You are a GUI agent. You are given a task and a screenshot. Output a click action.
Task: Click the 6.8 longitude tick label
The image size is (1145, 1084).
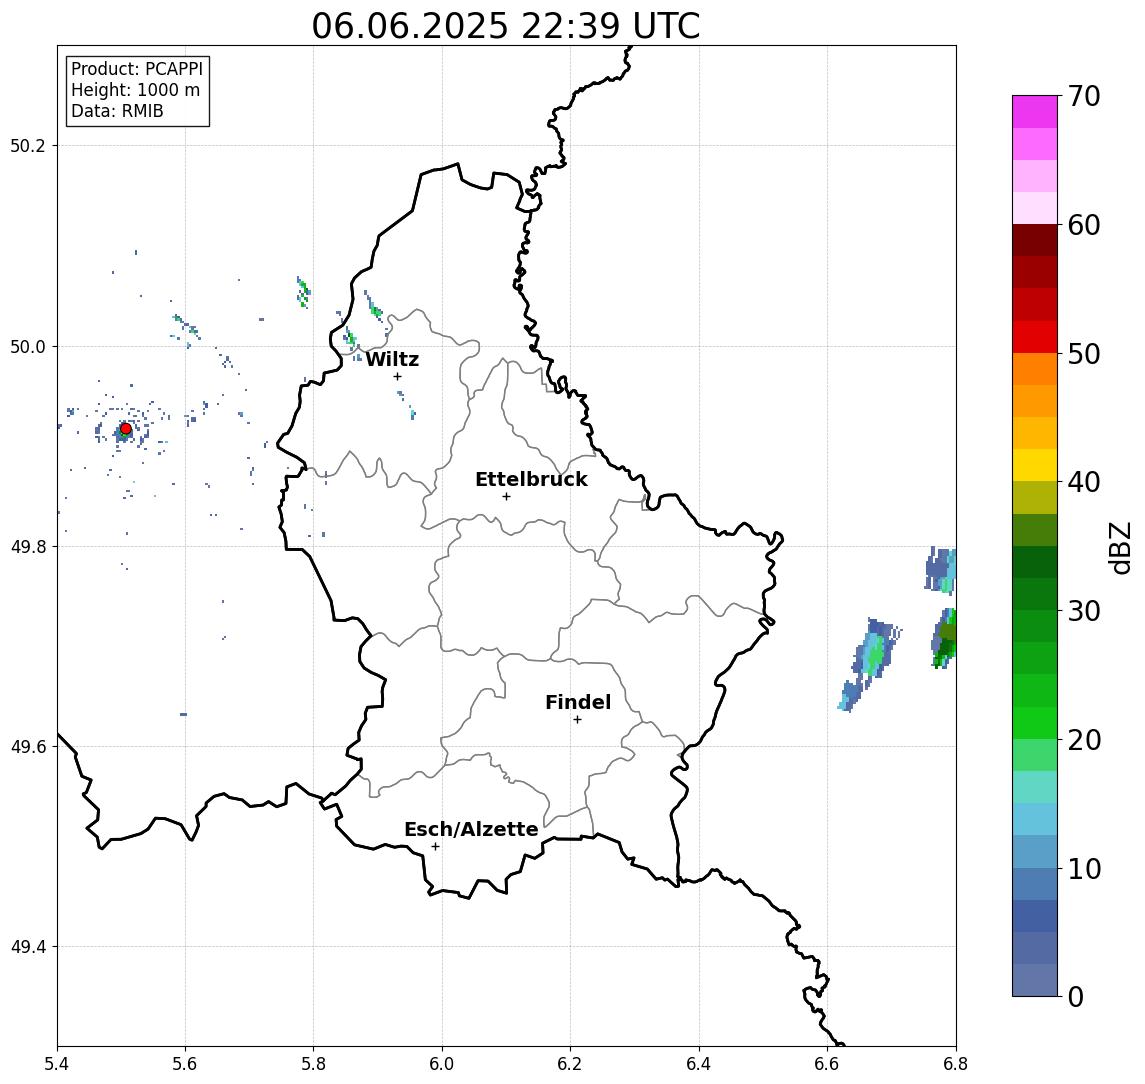tap(955, 1064)
